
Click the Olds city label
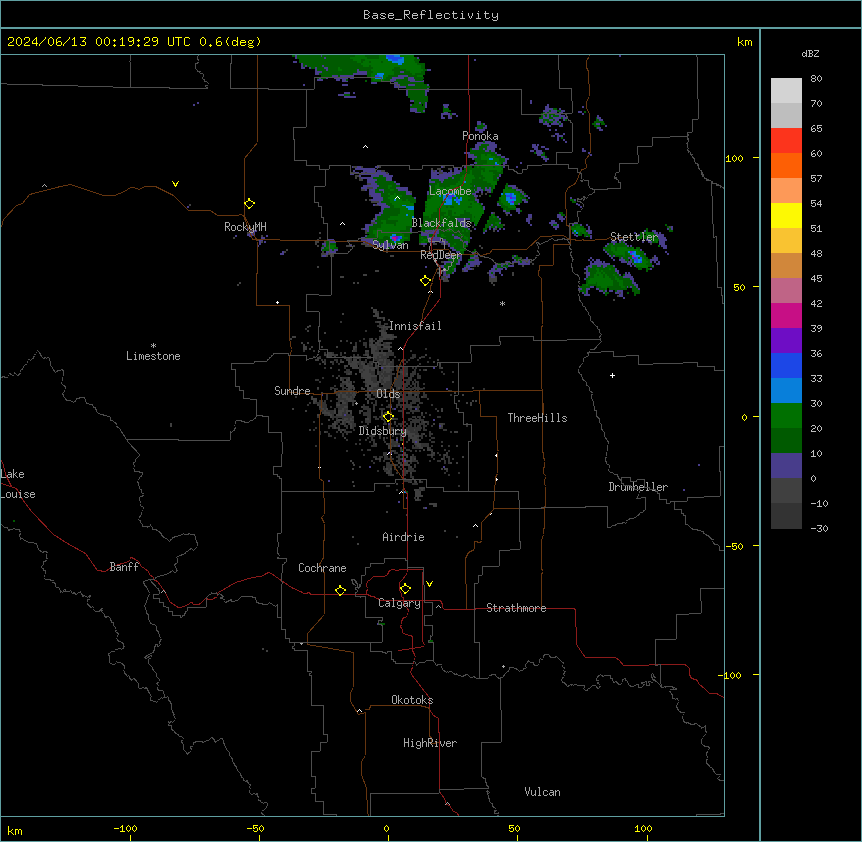tap(388, 394)
